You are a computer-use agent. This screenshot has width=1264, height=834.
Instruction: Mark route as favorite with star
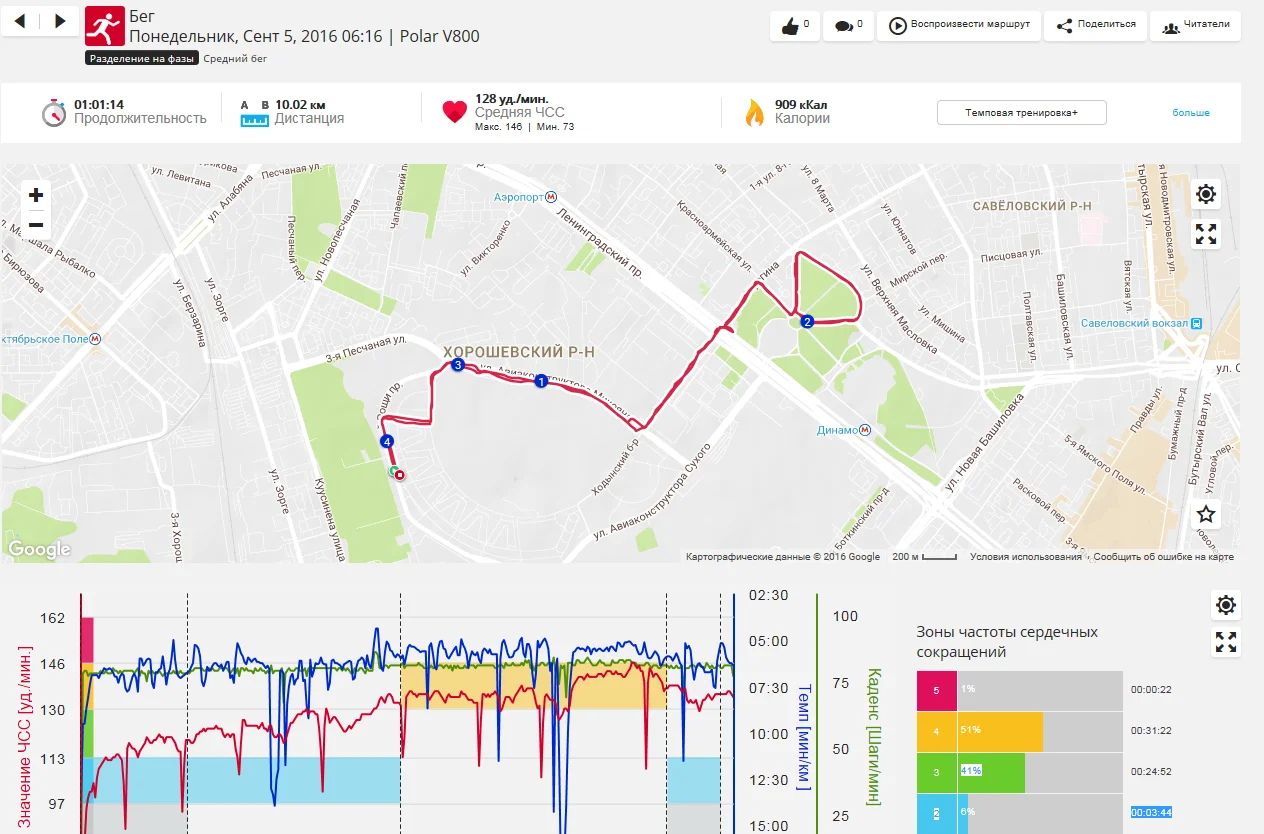click(x=1206, y=514)
